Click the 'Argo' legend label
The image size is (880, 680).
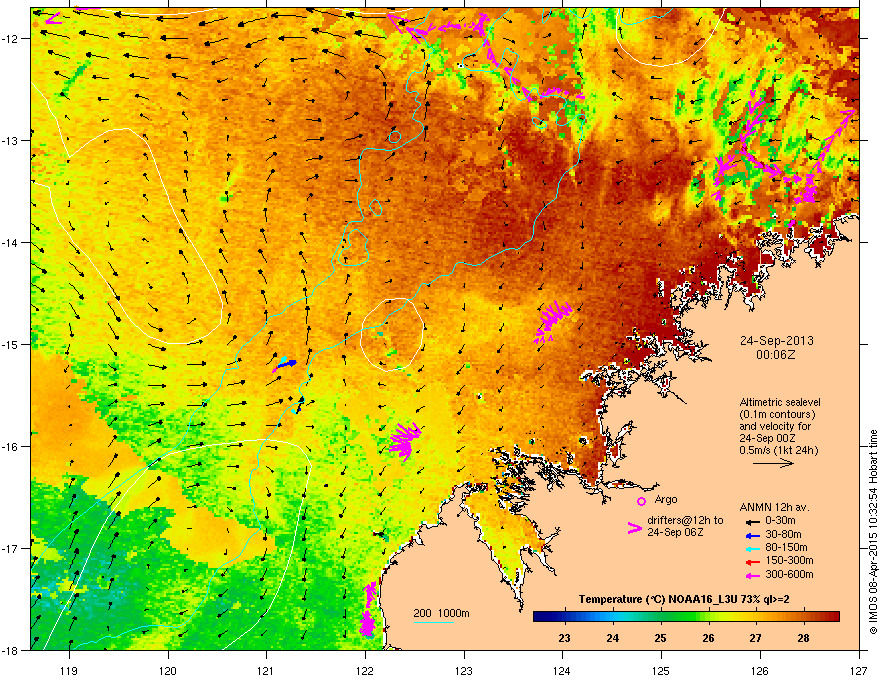point(666,499)
